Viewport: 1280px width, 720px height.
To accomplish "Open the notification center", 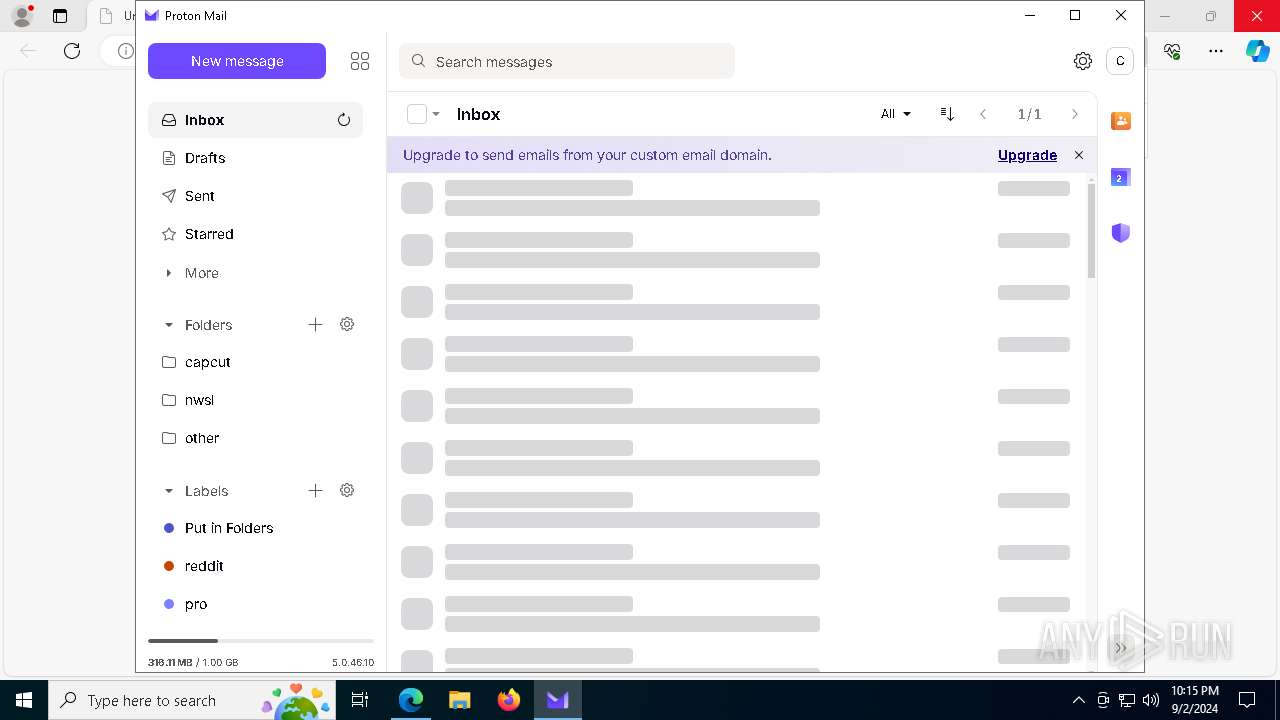I will 1247,700.
